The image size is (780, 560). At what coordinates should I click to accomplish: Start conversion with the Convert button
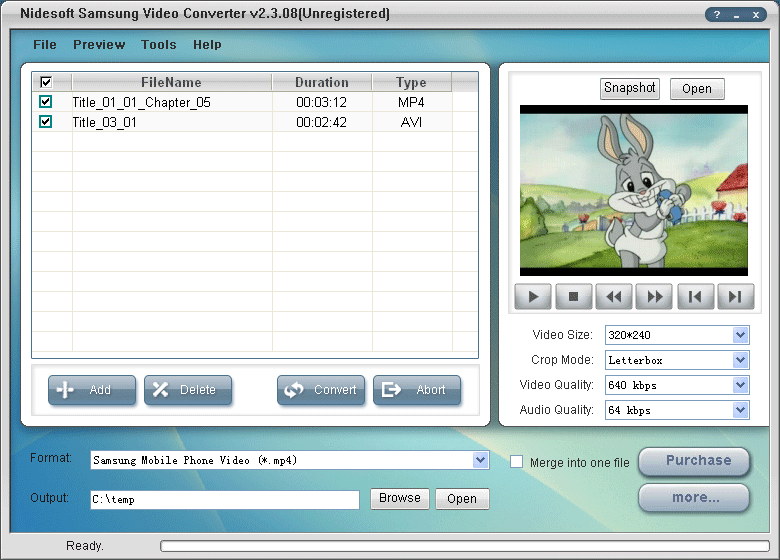click(x=321, y=390)
